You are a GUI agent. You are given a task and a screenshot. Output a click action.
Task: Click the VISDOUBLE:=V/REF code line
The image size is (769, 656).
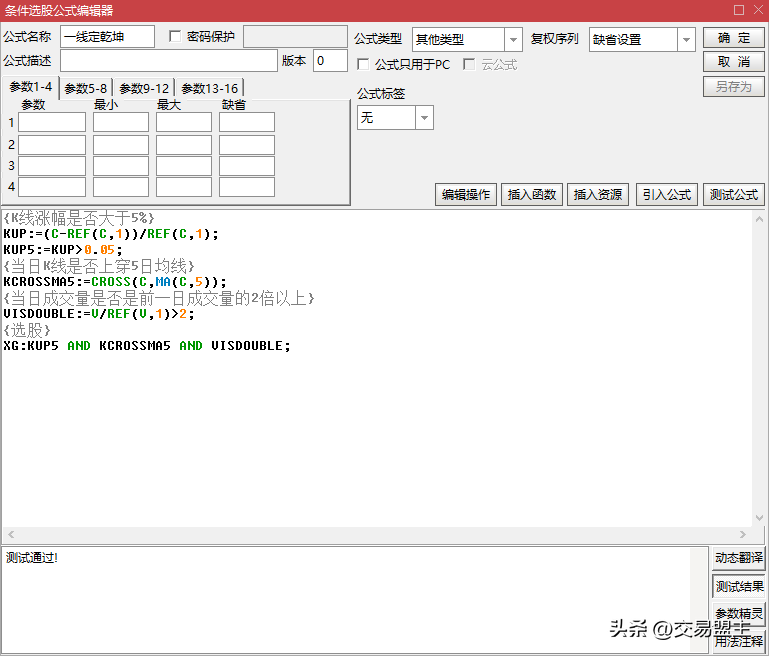pyautogui.click(x=99, y=314)
